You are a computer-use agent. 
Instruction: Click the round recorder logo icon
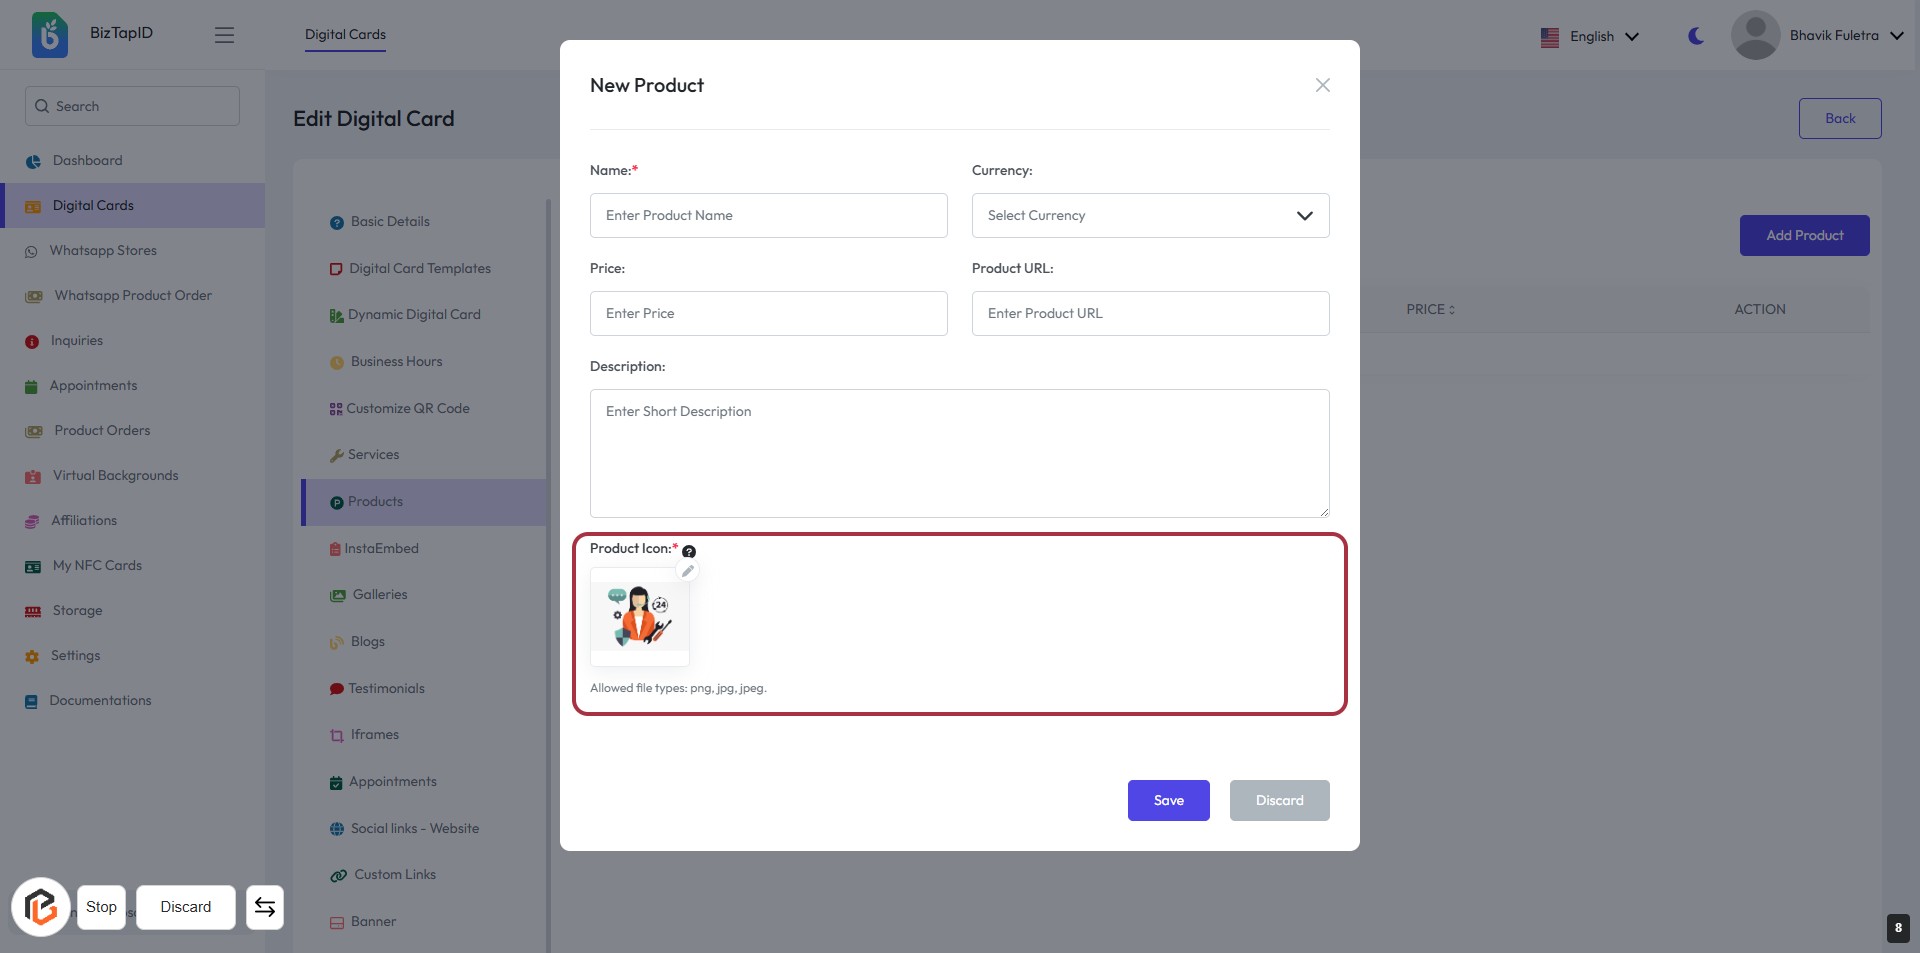click(x=40, y=907)
